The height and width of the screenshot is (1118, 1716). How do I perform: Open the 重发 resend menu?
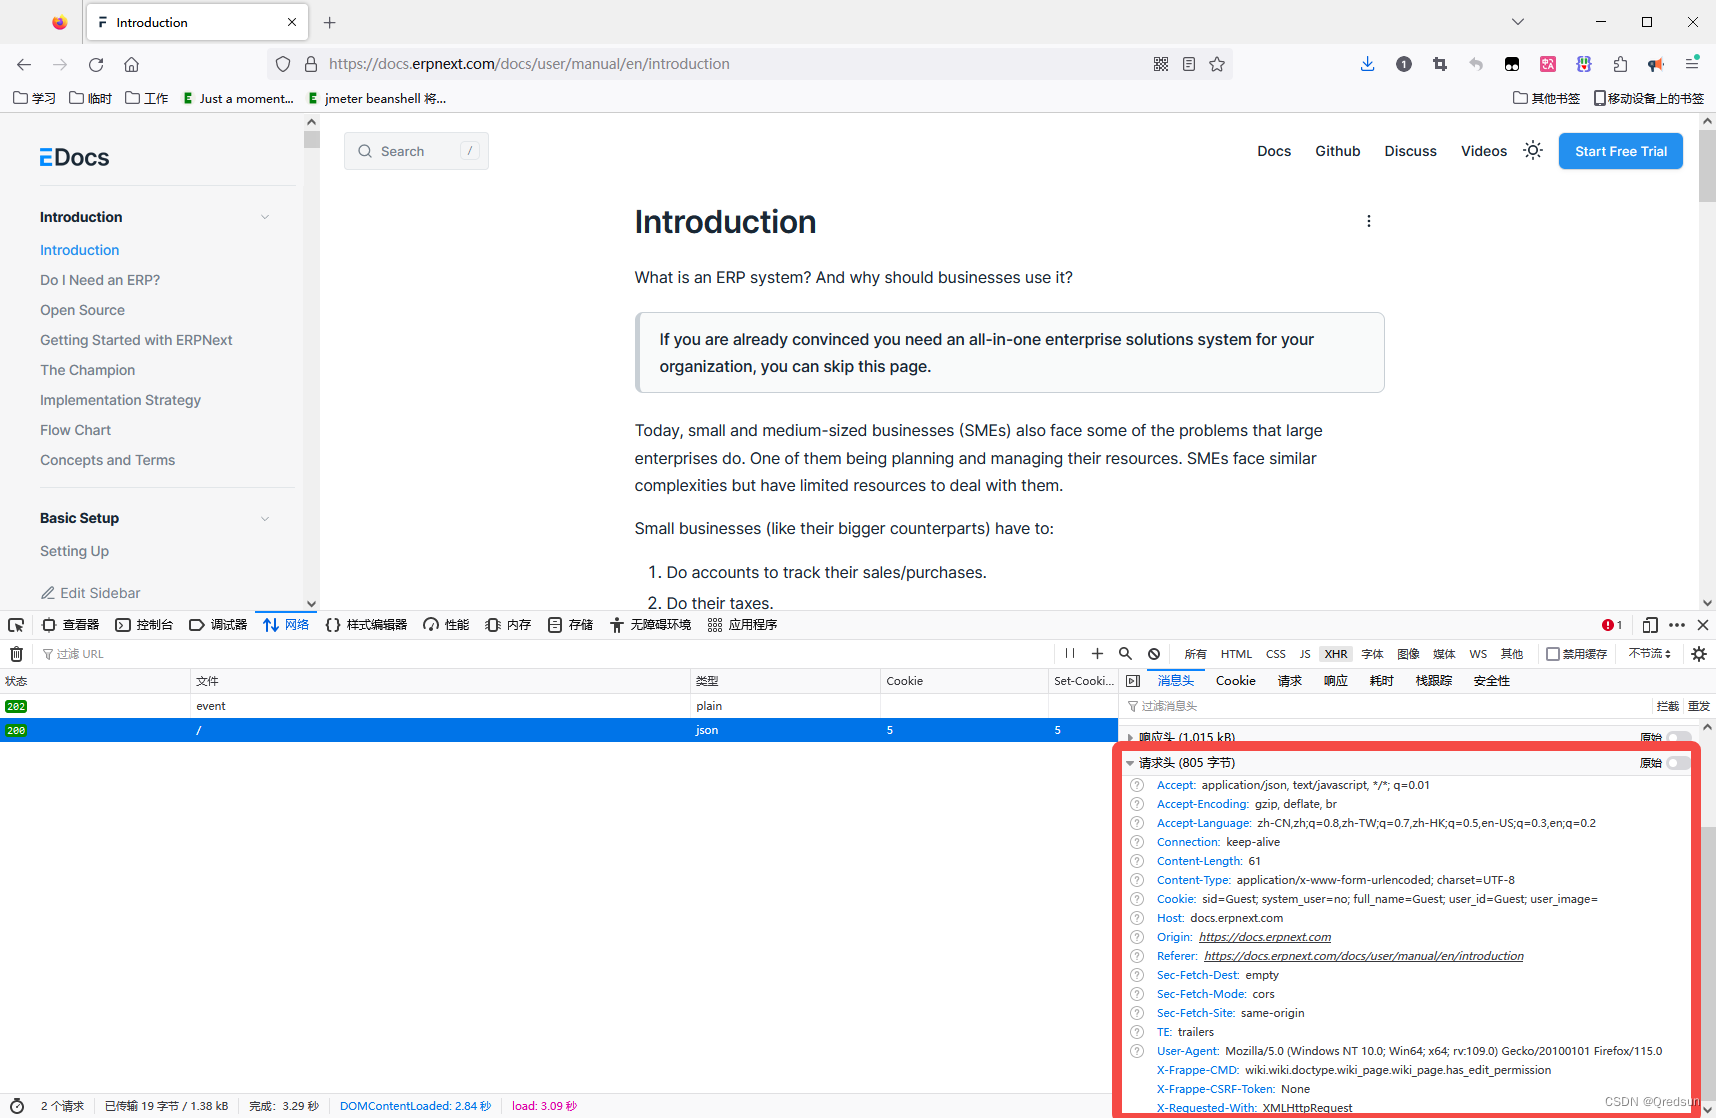[1699, 706]
